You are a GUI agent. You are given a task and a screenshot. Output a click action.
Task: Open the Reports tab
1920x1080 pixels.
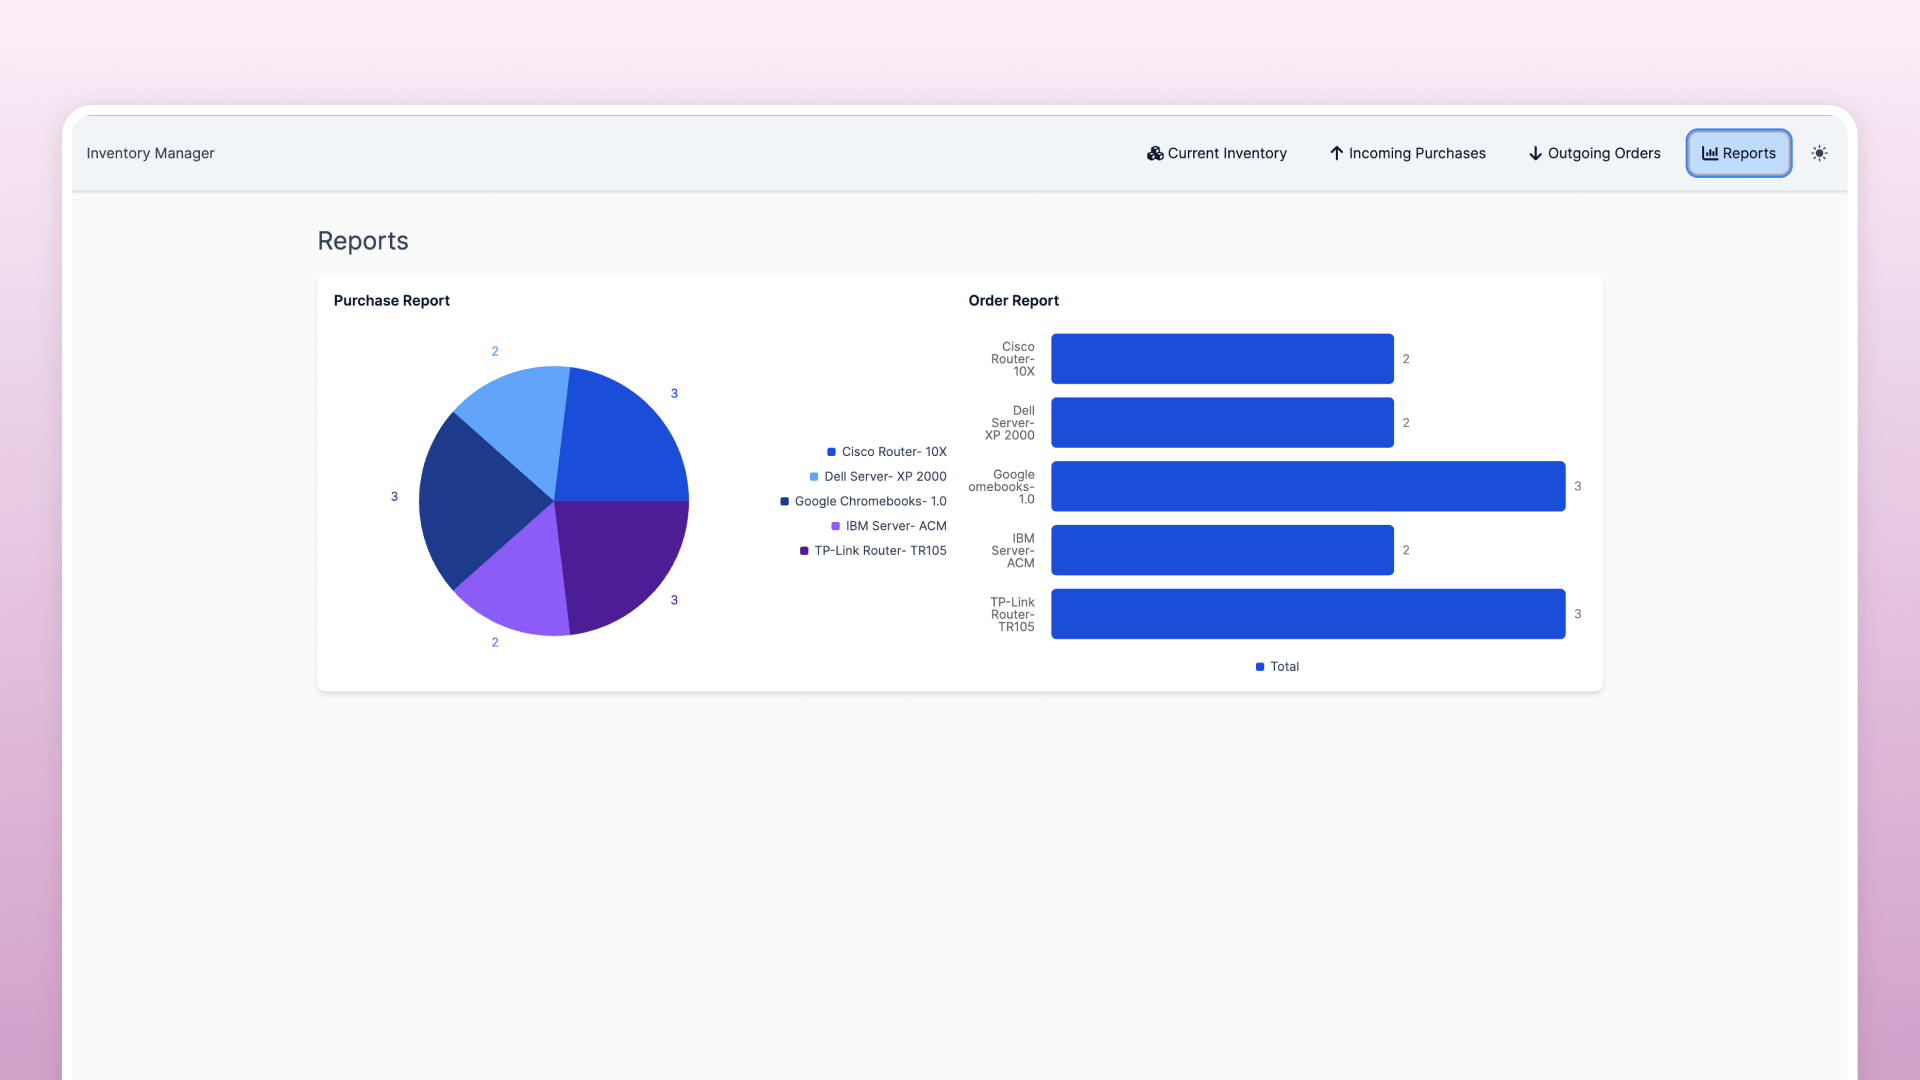(x=1738, y=153)
